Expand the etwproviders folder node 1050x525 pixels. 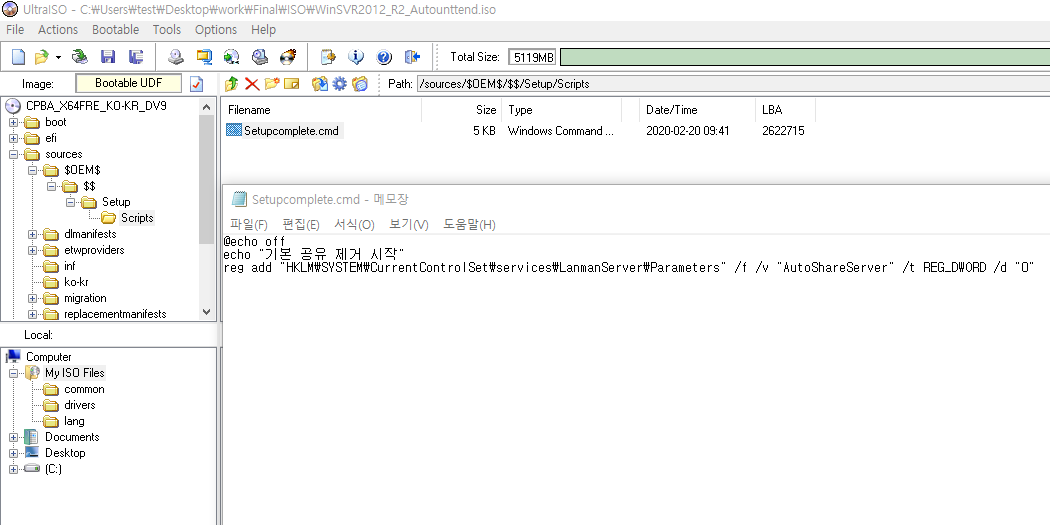click(32, 250)
